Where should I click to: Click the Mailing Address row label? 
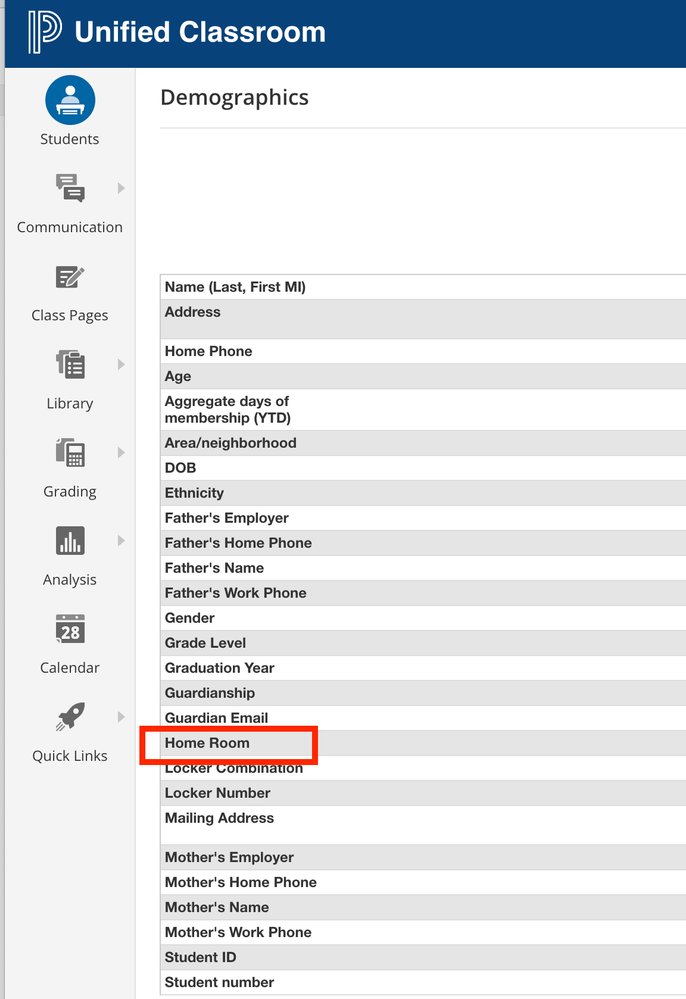click(x=219, y=818)
